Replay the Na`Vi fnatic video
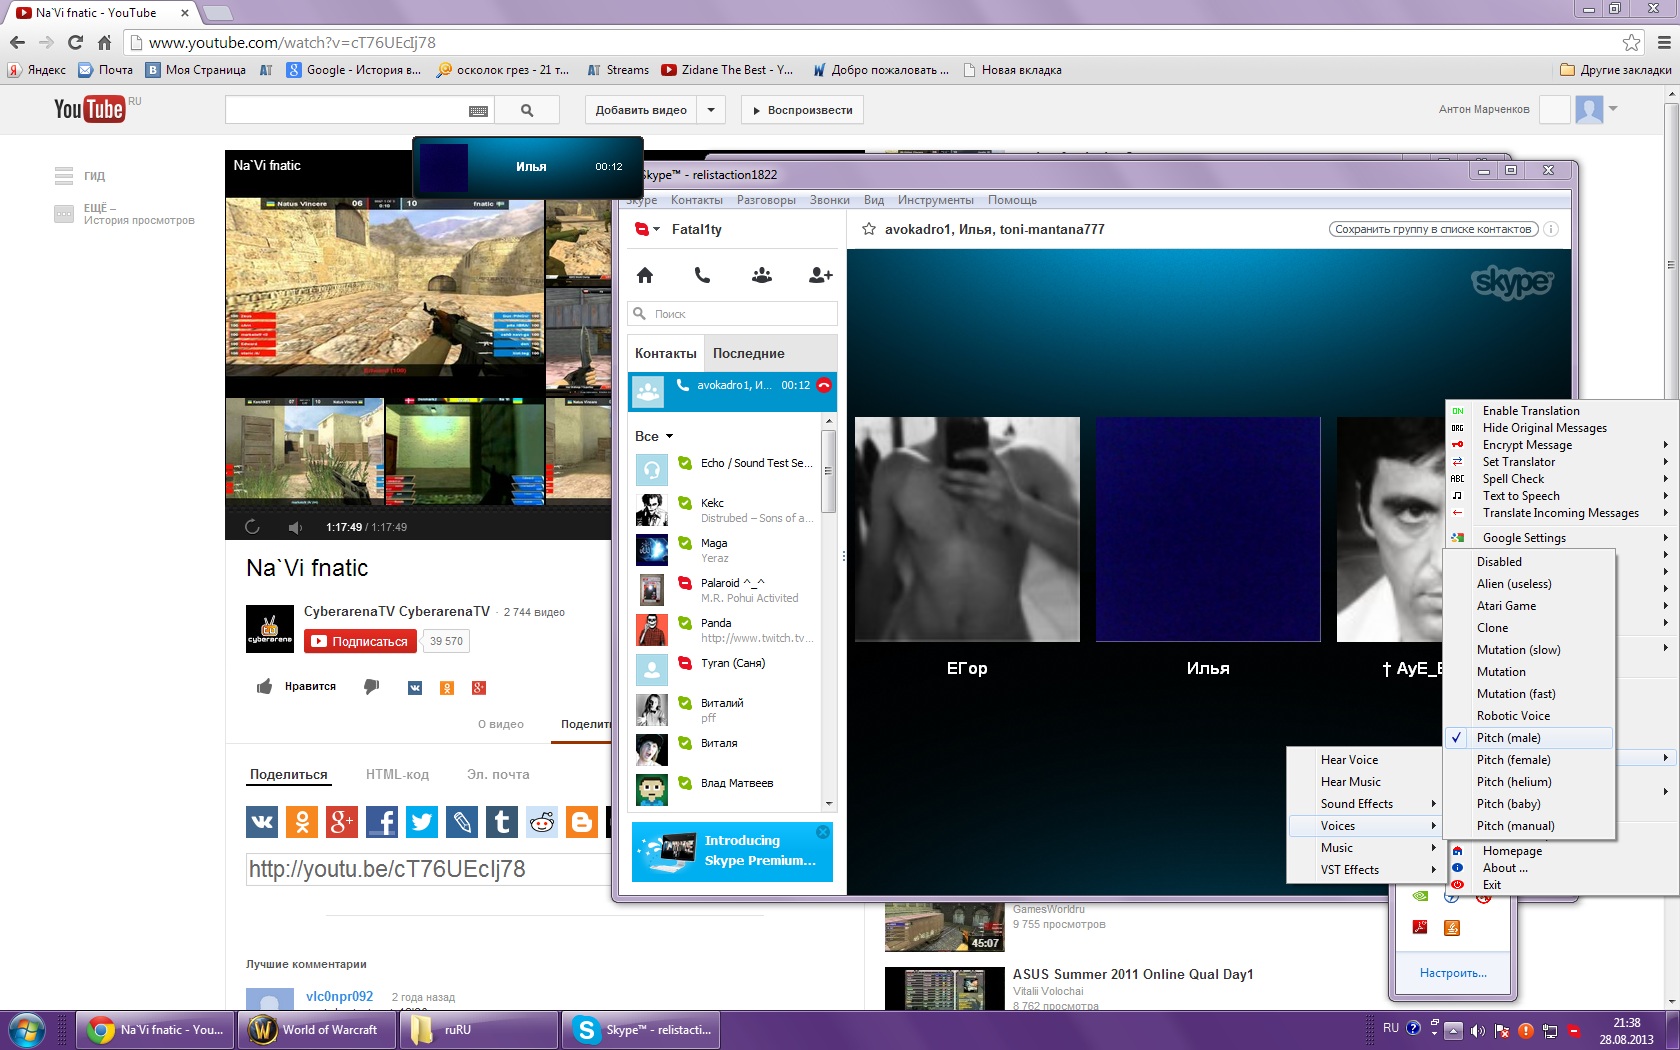Viewport: 1680px width, 1050px height. tap(252, 527)
